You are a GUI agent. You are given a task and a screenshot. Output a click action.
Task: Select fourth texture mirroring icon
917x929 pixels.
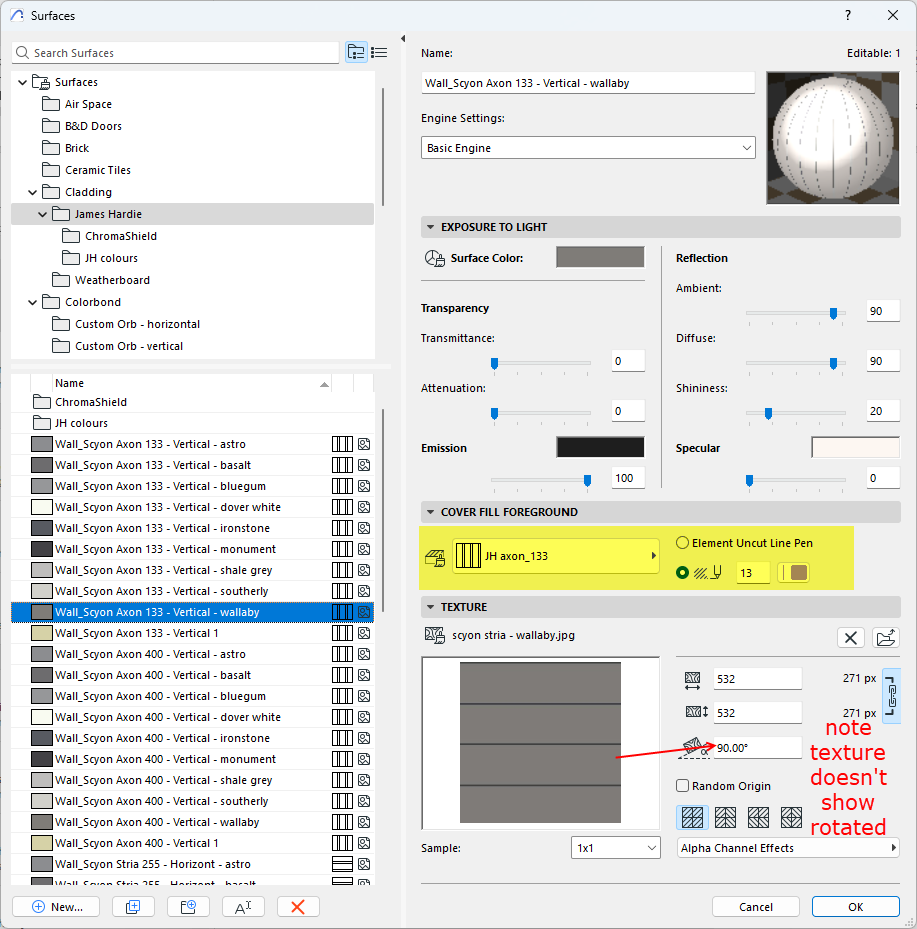pos(791,818)
